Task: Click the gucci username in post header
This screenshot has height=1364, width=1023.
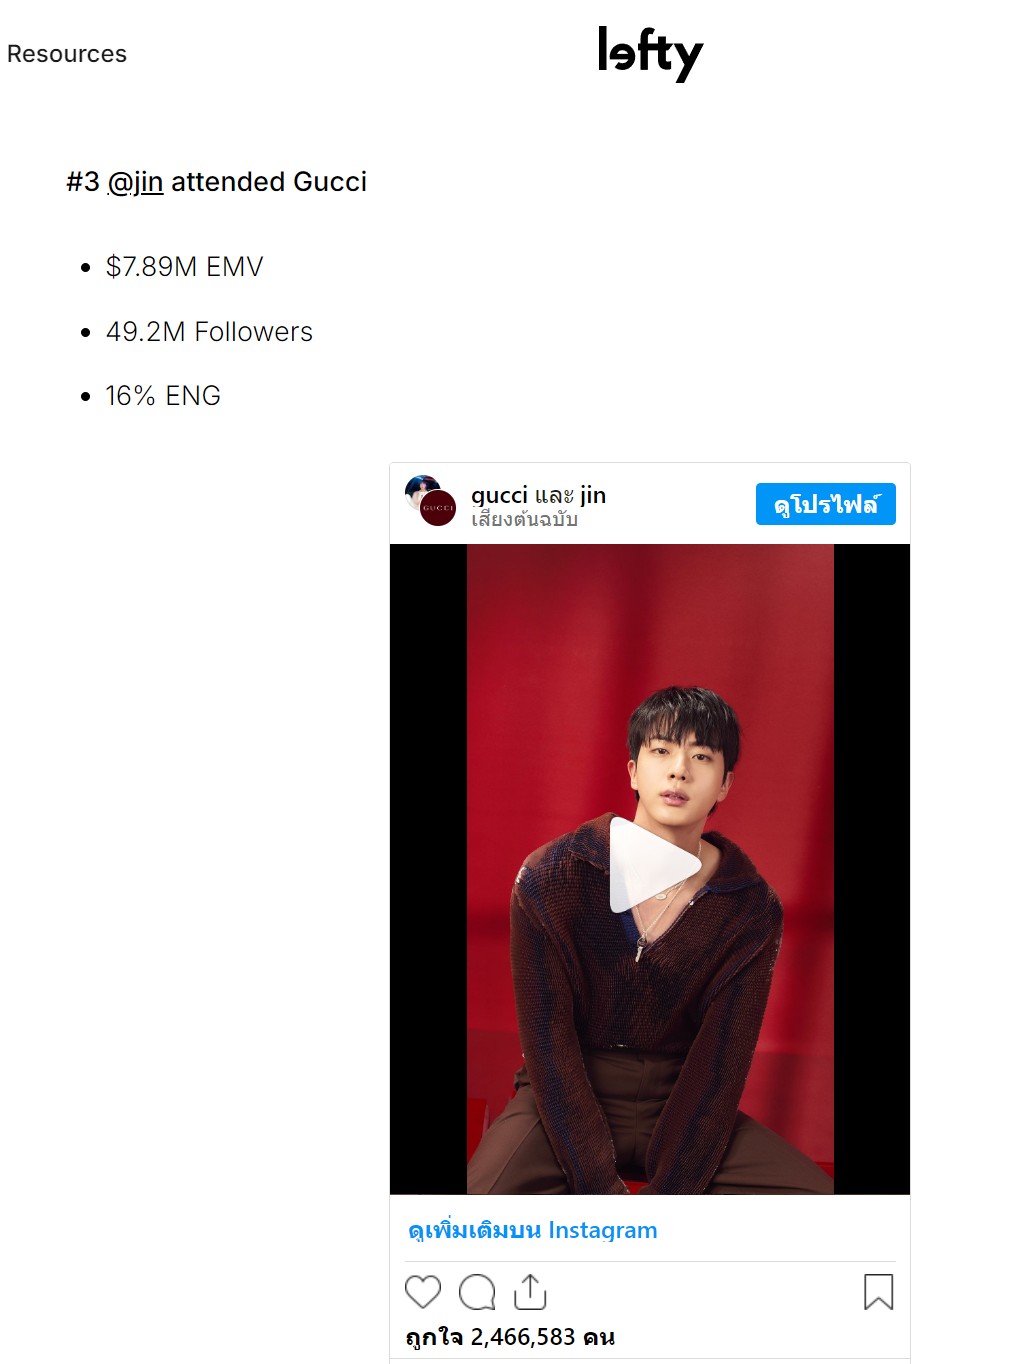Action: [499, 495]
